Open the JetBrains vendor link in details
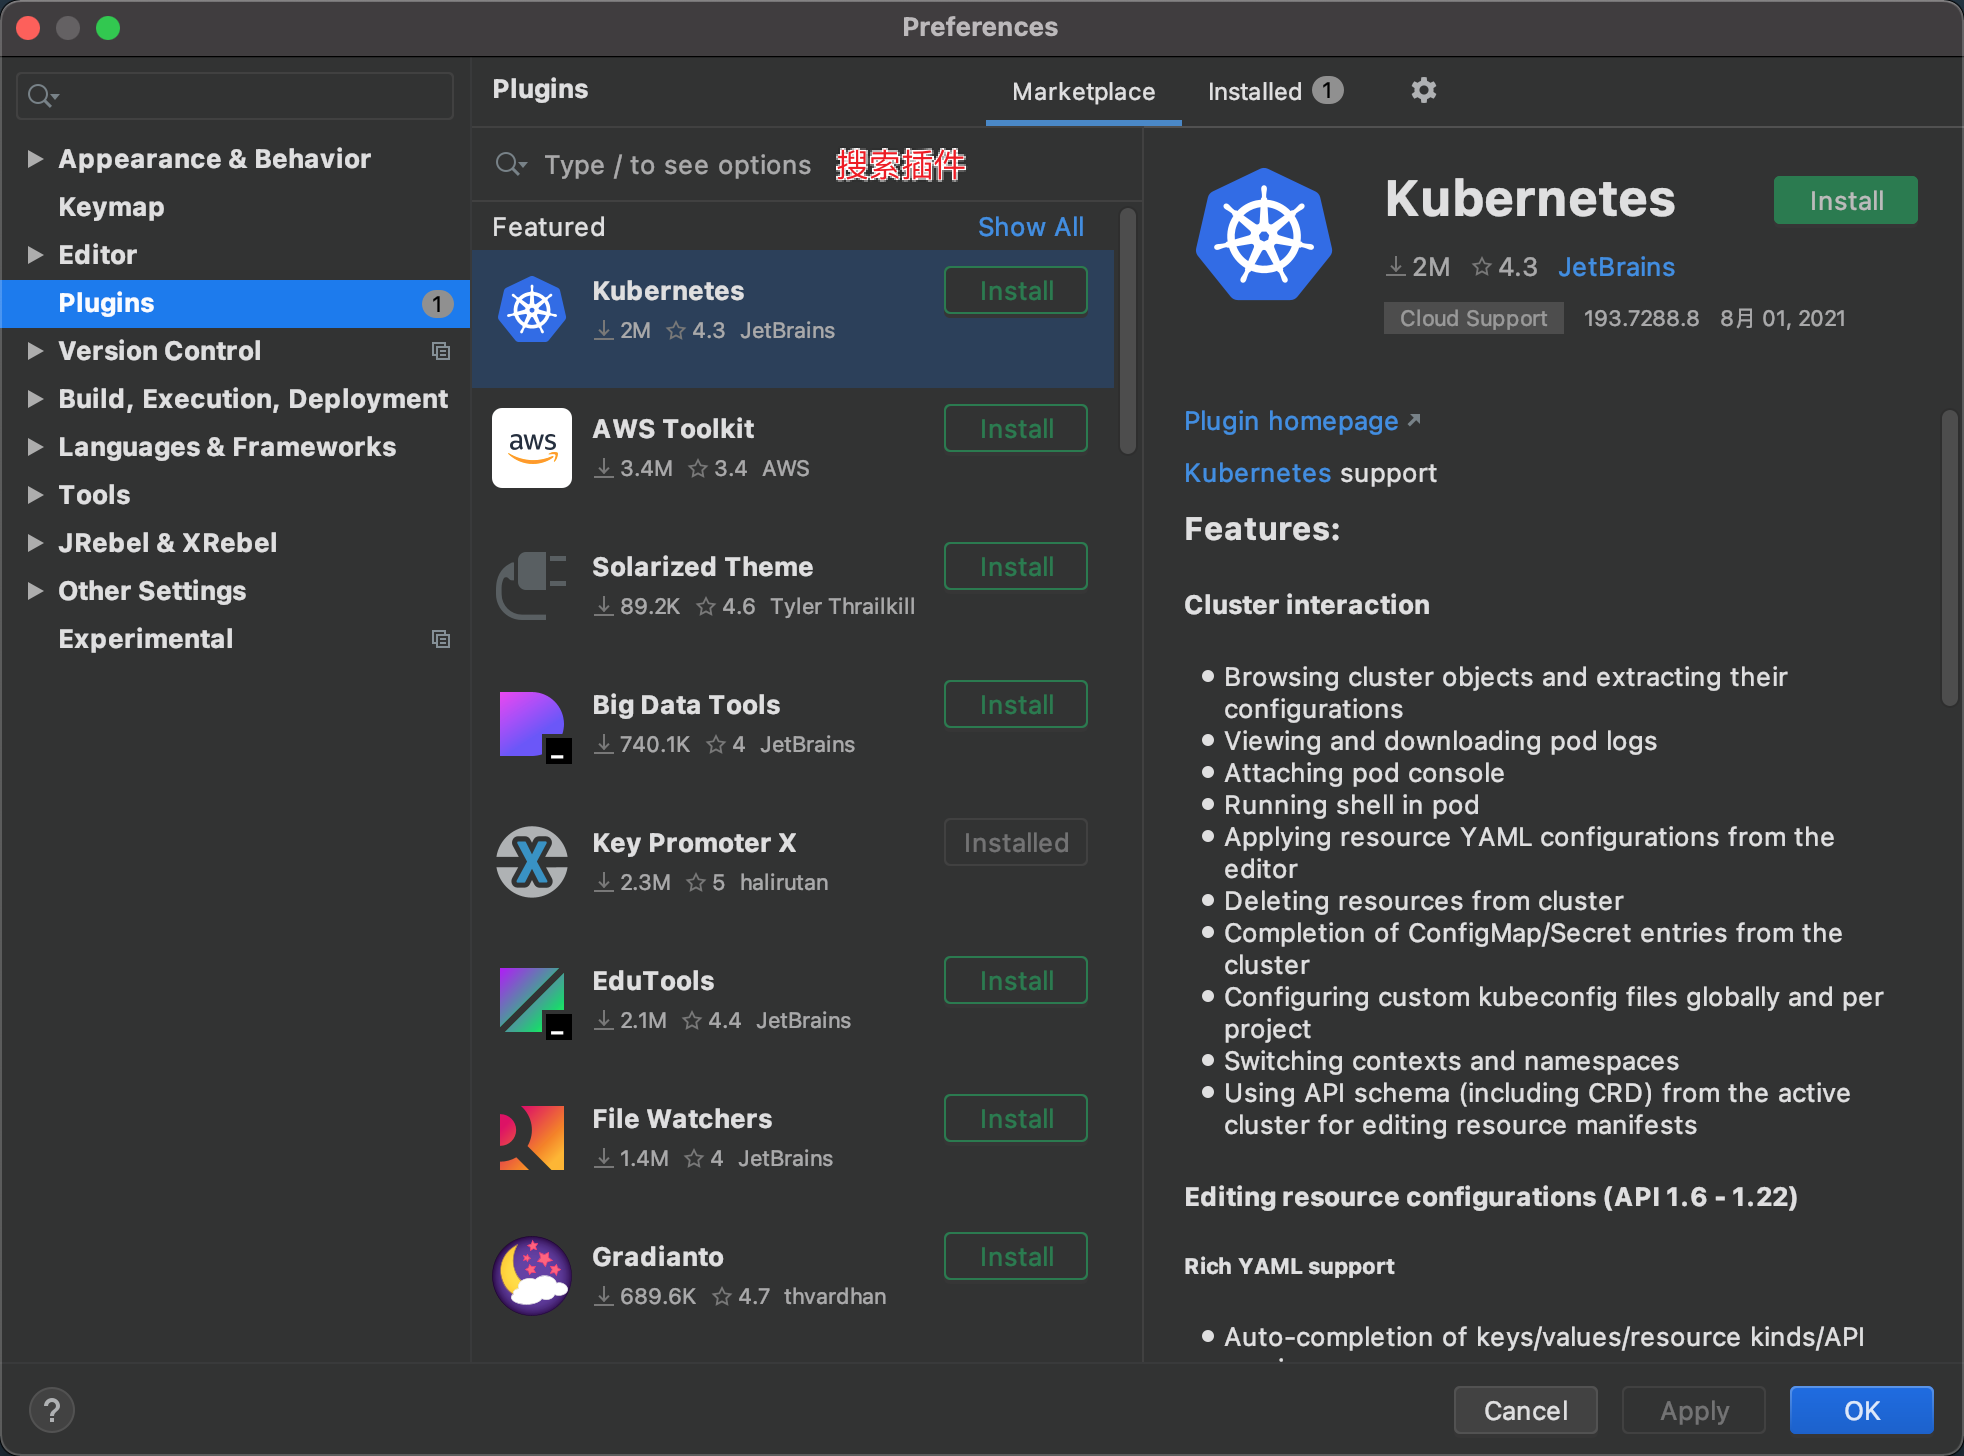This screenshot has height=1456, width=1964. coord(1616,267)
